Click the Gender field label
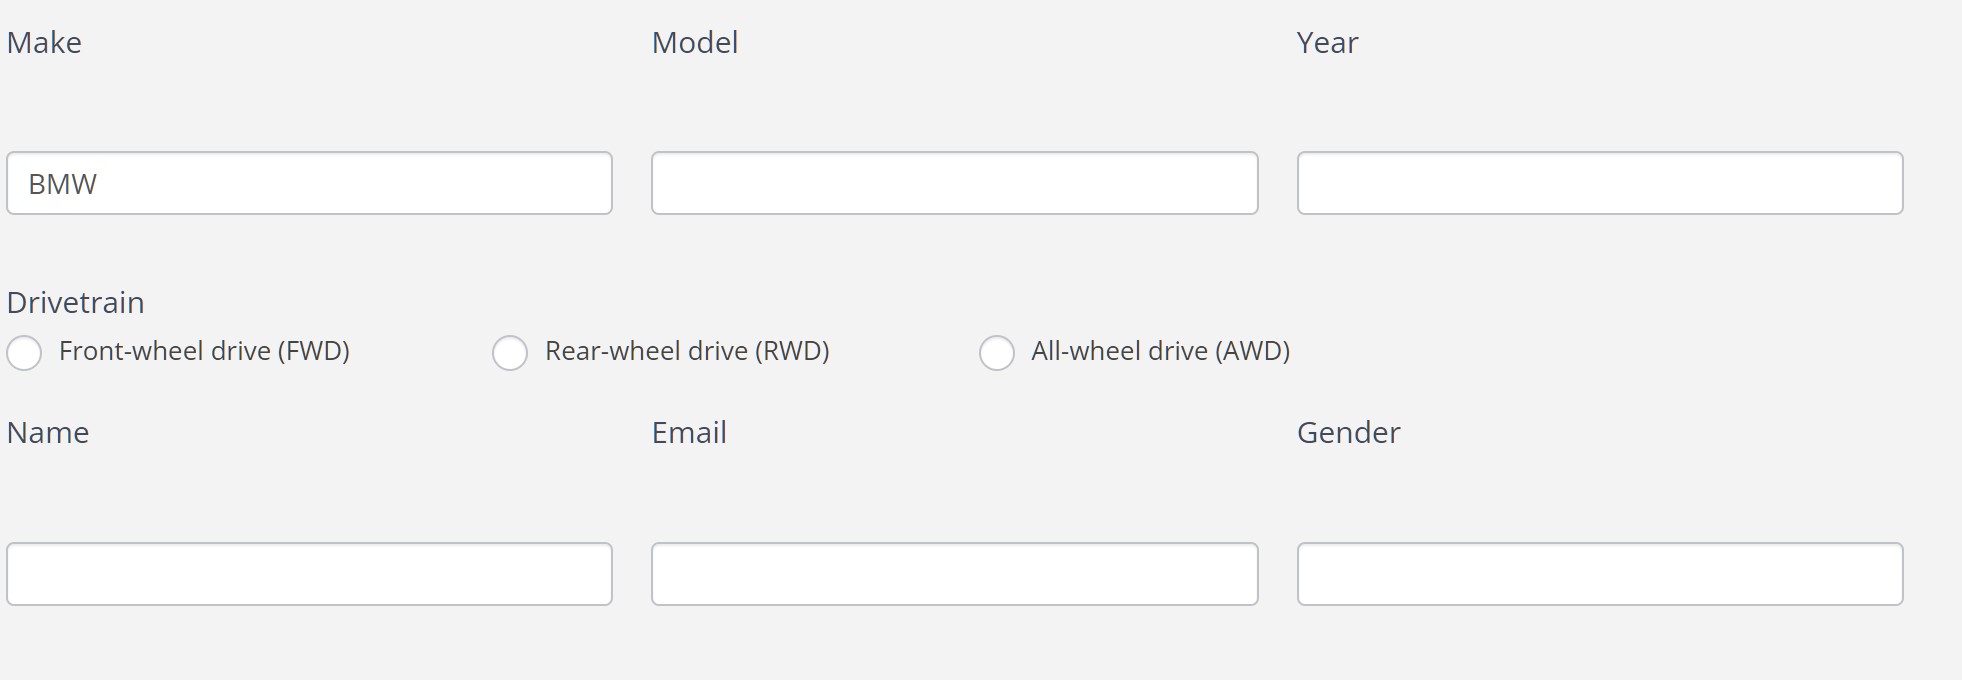This screenshot has width=1962, height=680. (1349, 433)
